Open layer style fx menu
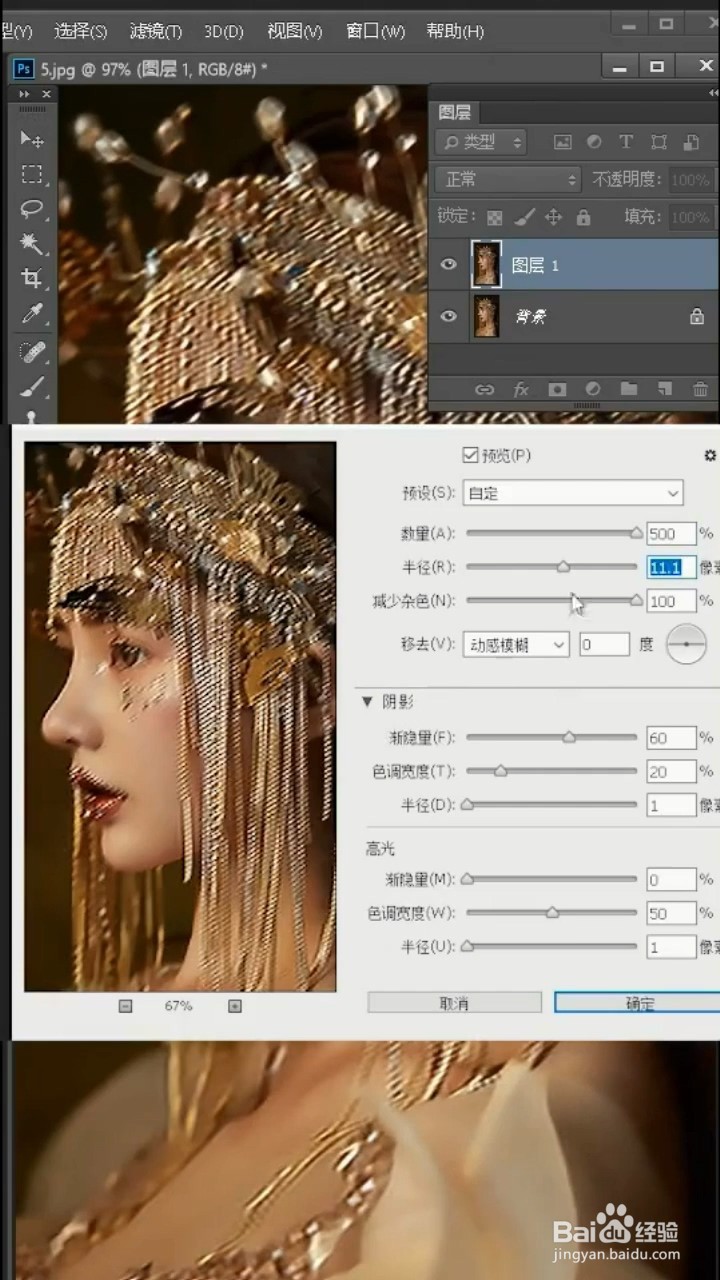The image size is (720, 1280). pyautogui.click(x=521, y=390)
